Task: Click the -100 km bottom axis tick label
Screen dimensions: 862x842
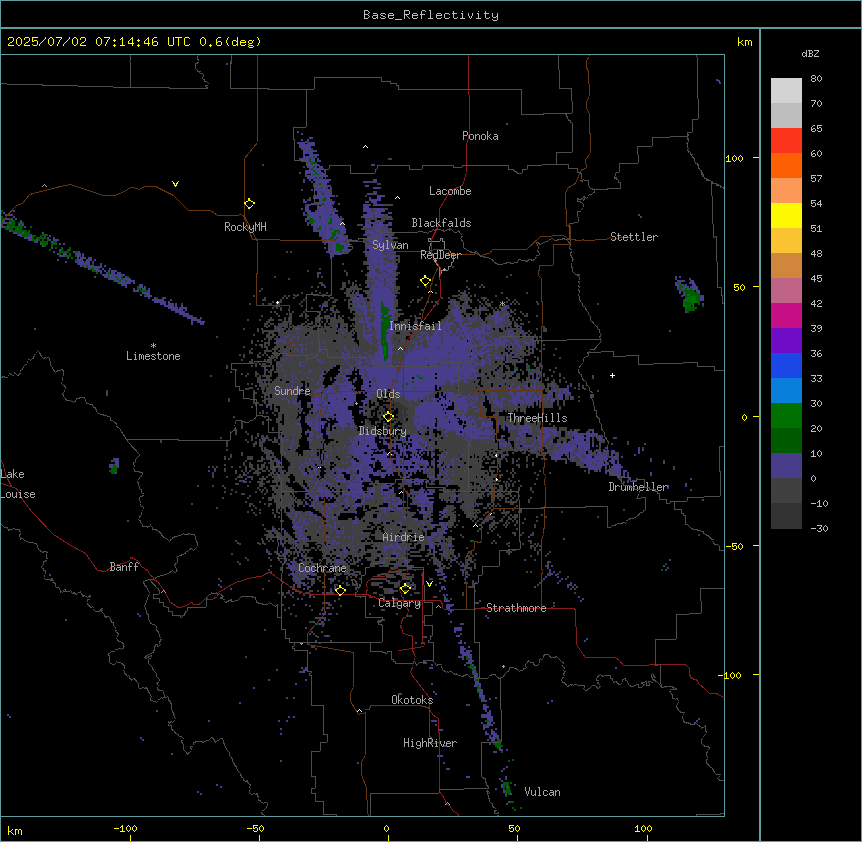Action: click(x=125, y=828)
